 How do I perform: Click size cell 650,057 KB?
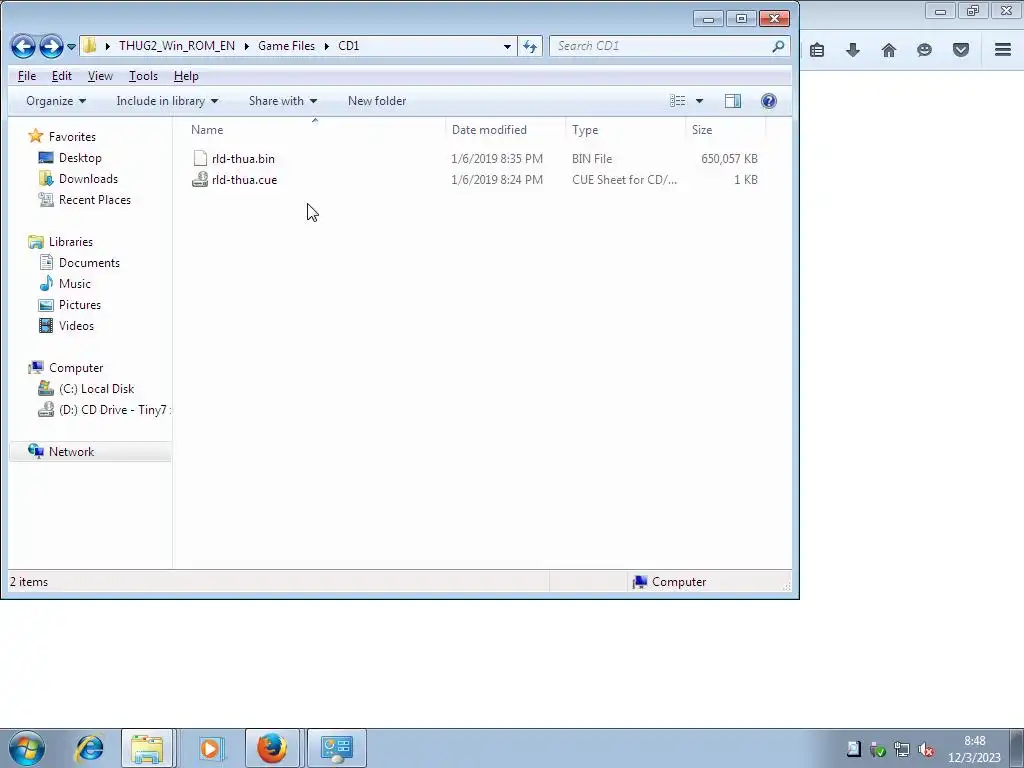729,159
